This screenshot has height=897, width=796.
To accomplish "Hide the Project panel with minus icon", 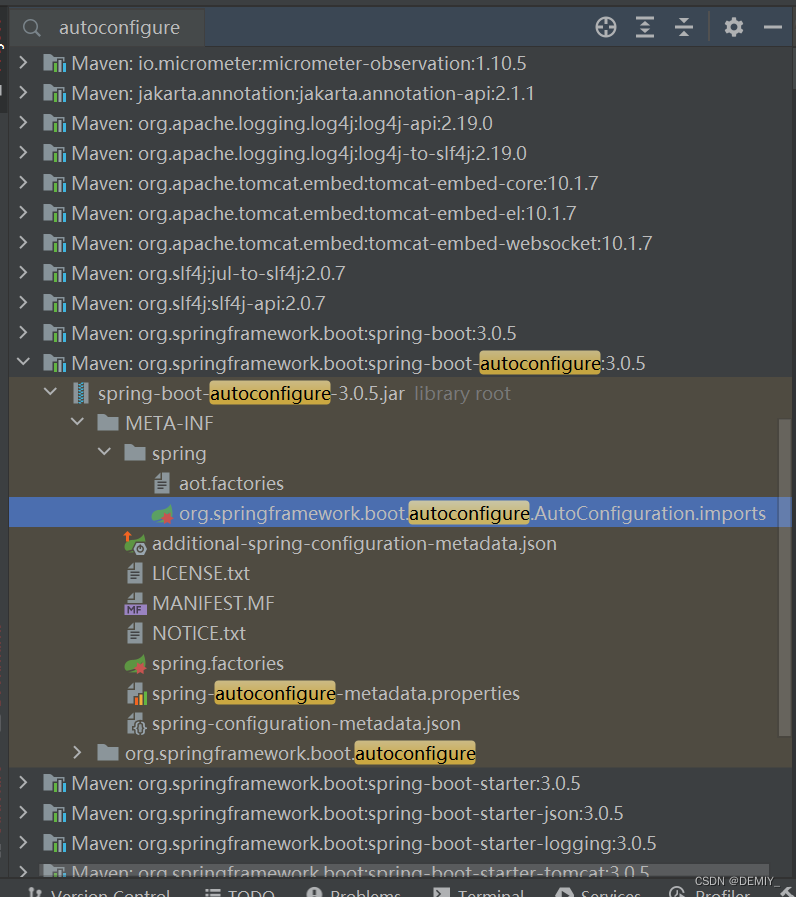I will [x=774, y=27].
